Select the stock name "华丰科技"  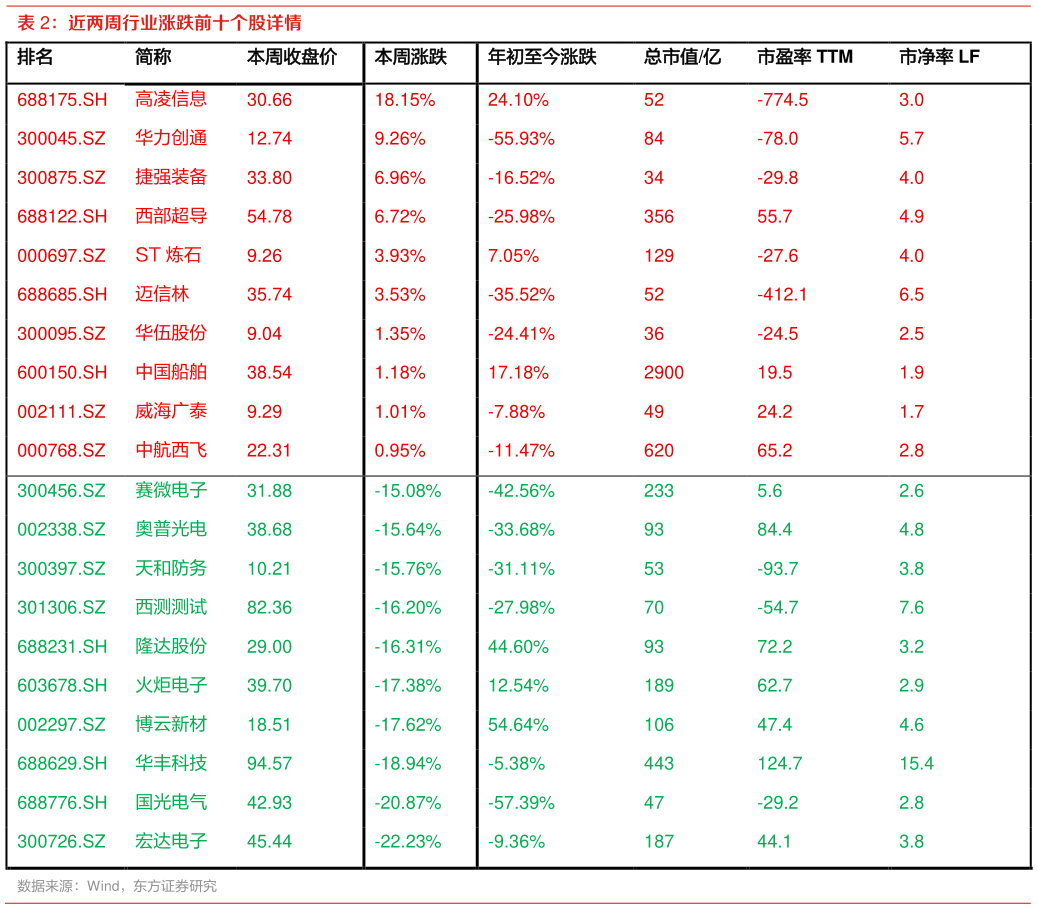point(171,763)
